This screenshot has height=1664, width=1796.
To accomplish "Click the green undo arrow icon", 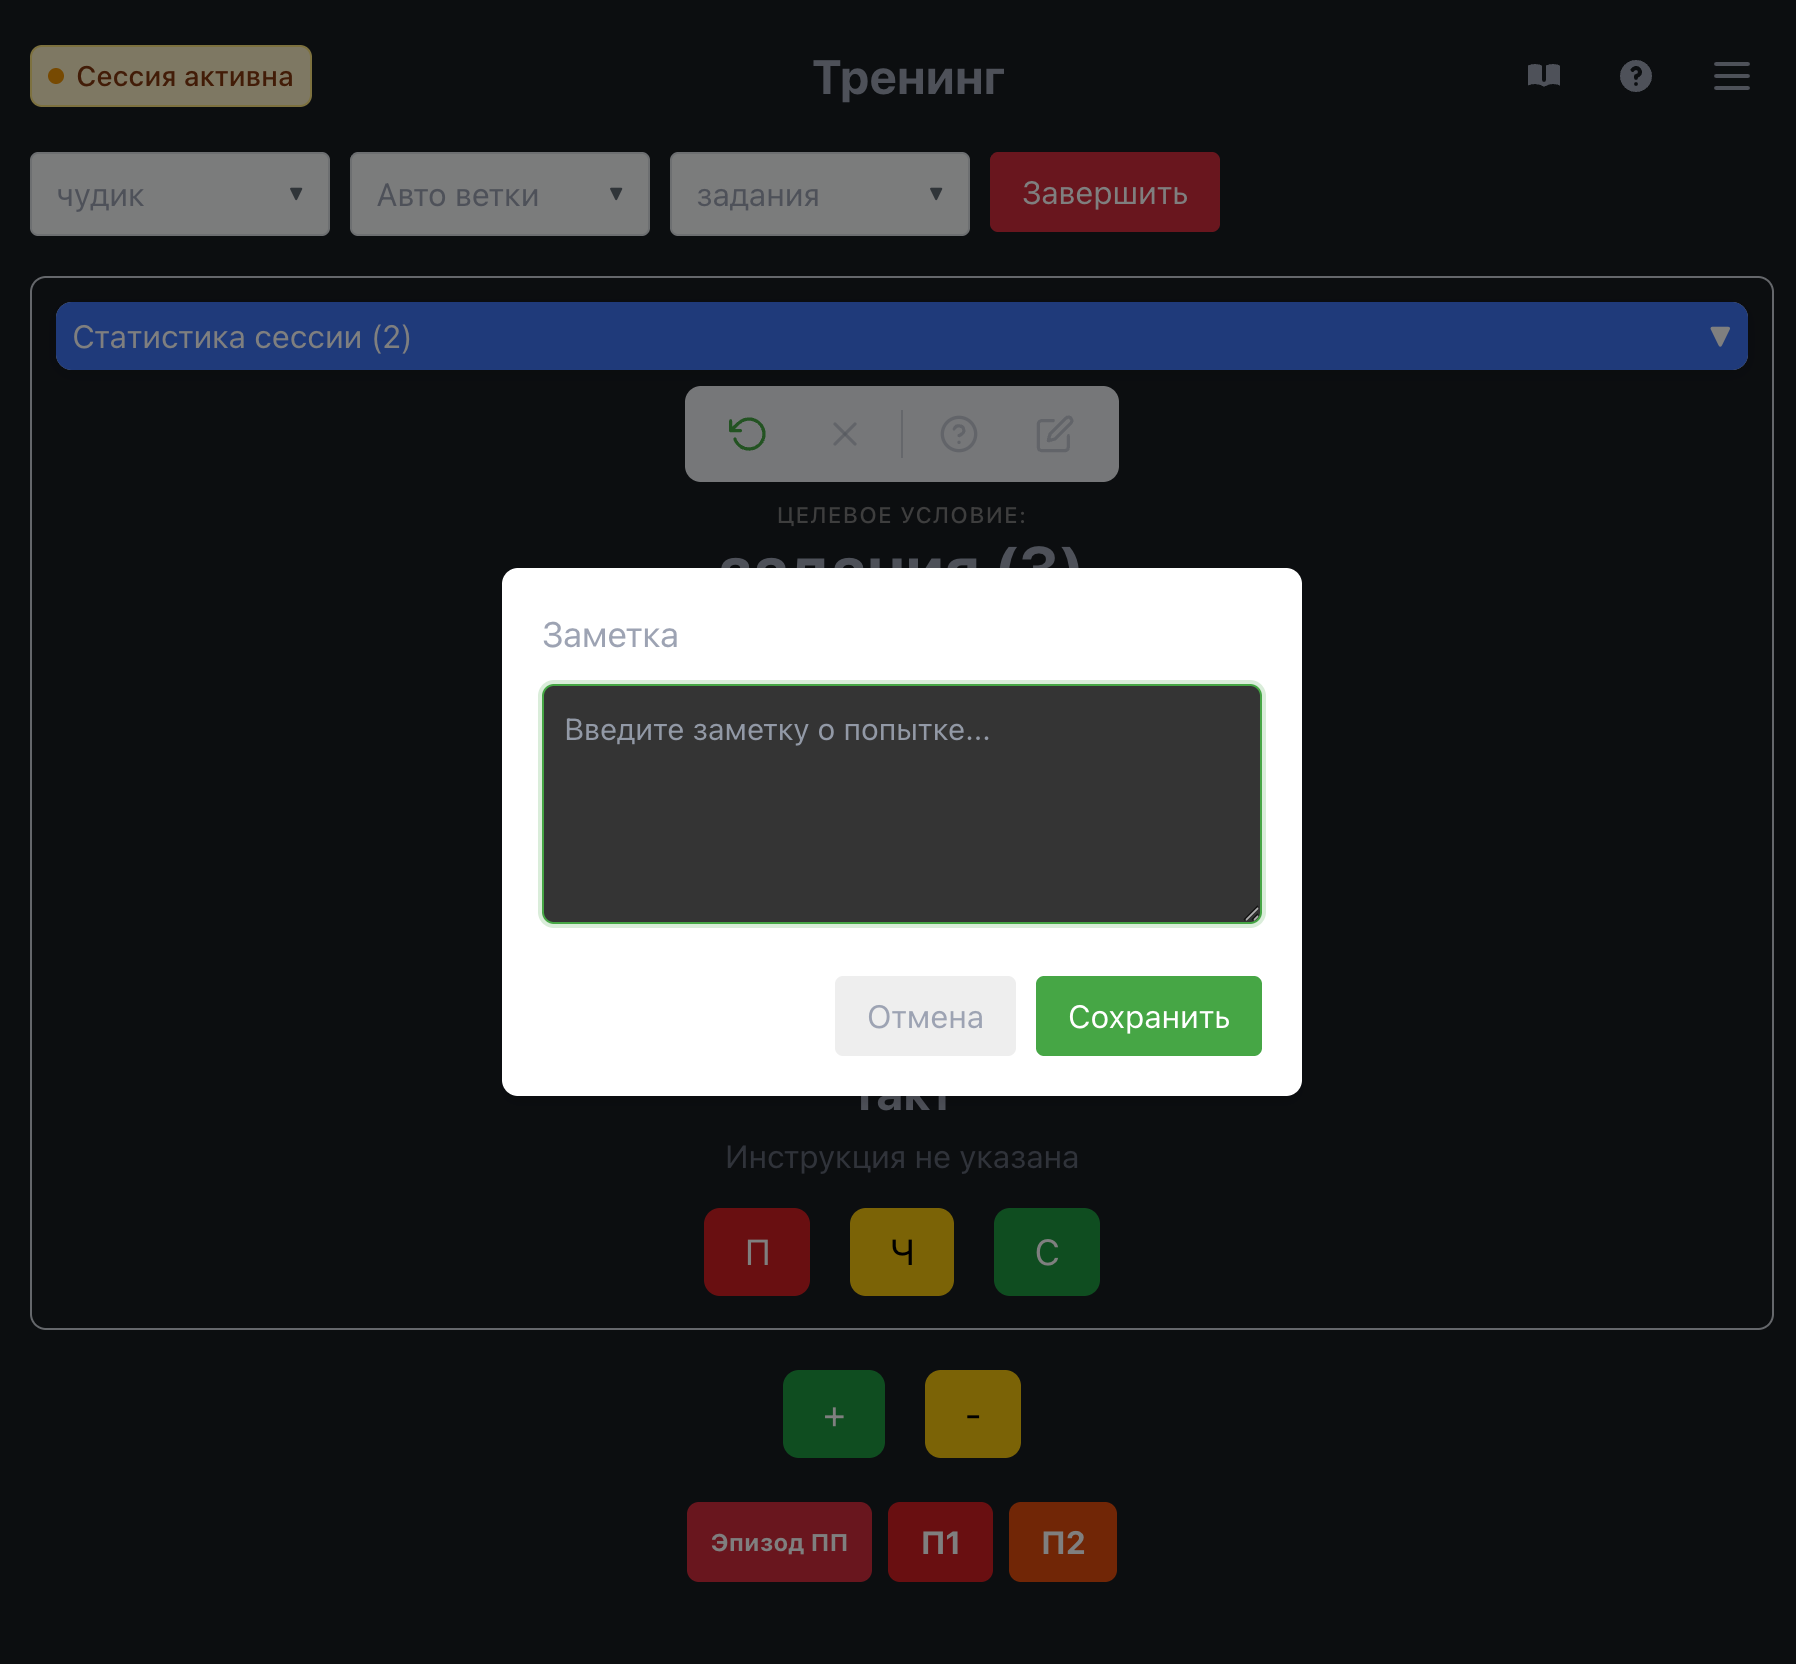I will tap(747, 434).
